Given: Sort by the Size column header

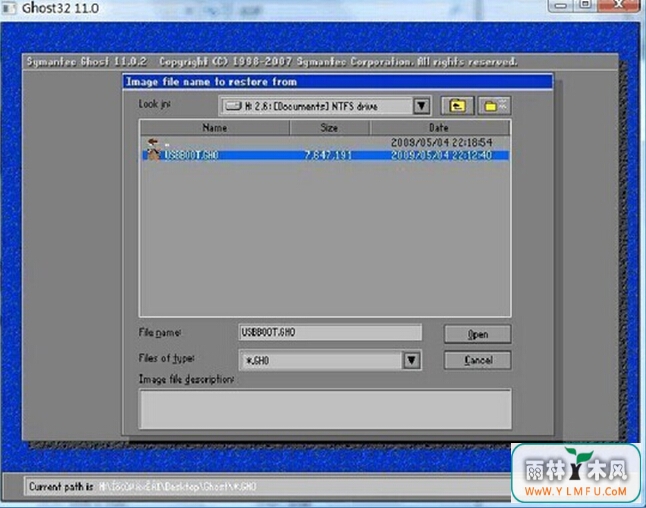Looking at the screenshot, I should coord(329,128).
